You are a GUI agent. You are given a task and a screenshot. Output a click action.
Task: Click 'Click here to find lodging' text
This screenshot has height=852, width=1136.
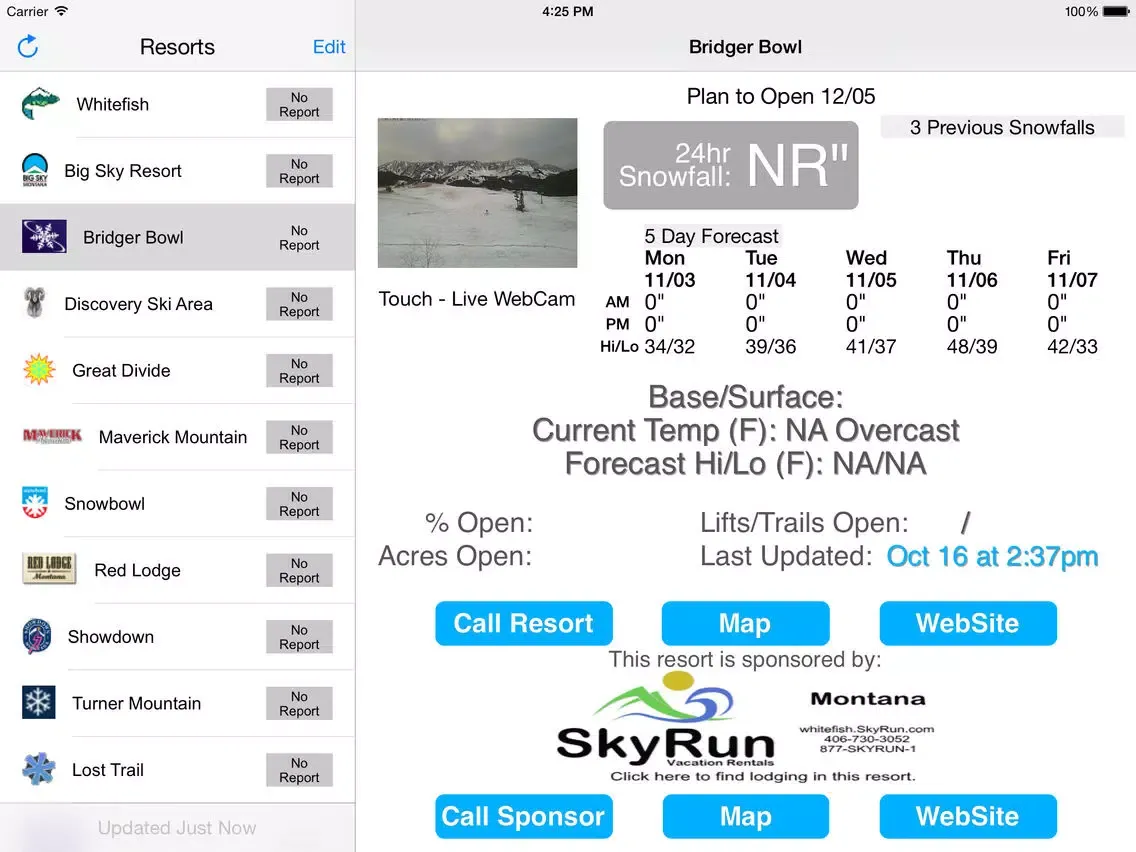(x=763, y=776)
